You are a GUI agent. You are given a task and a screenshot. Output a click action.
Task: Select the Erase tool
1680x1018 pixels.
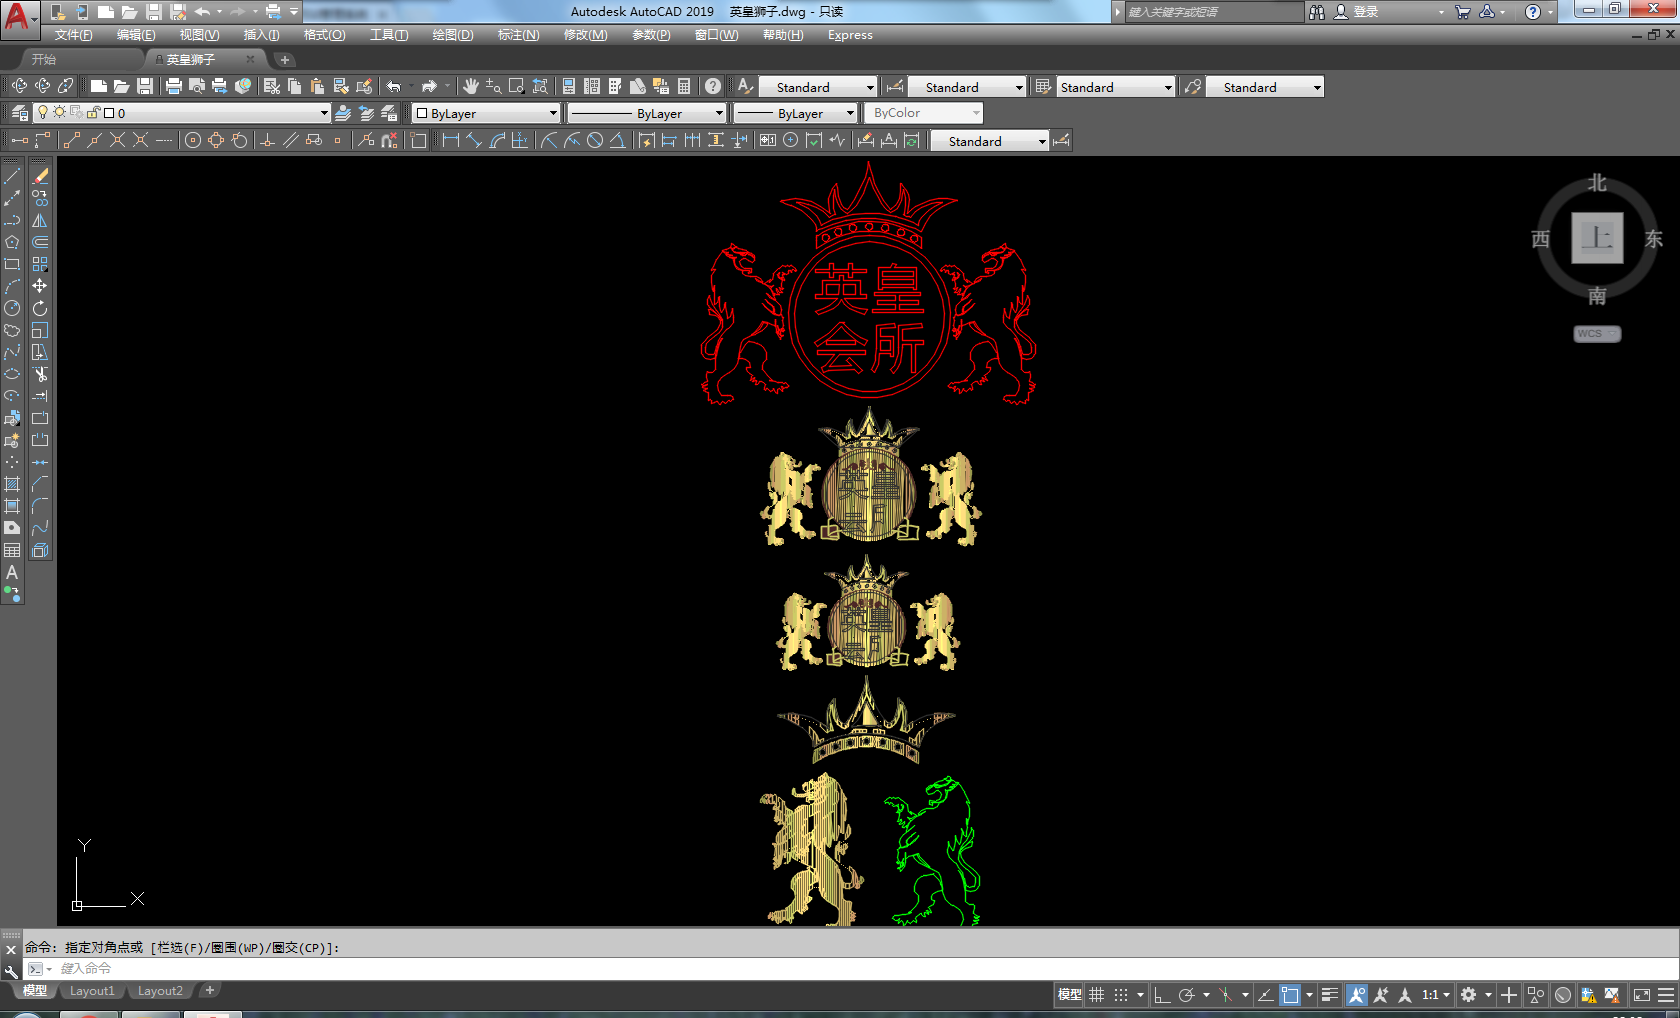(40, 176)
